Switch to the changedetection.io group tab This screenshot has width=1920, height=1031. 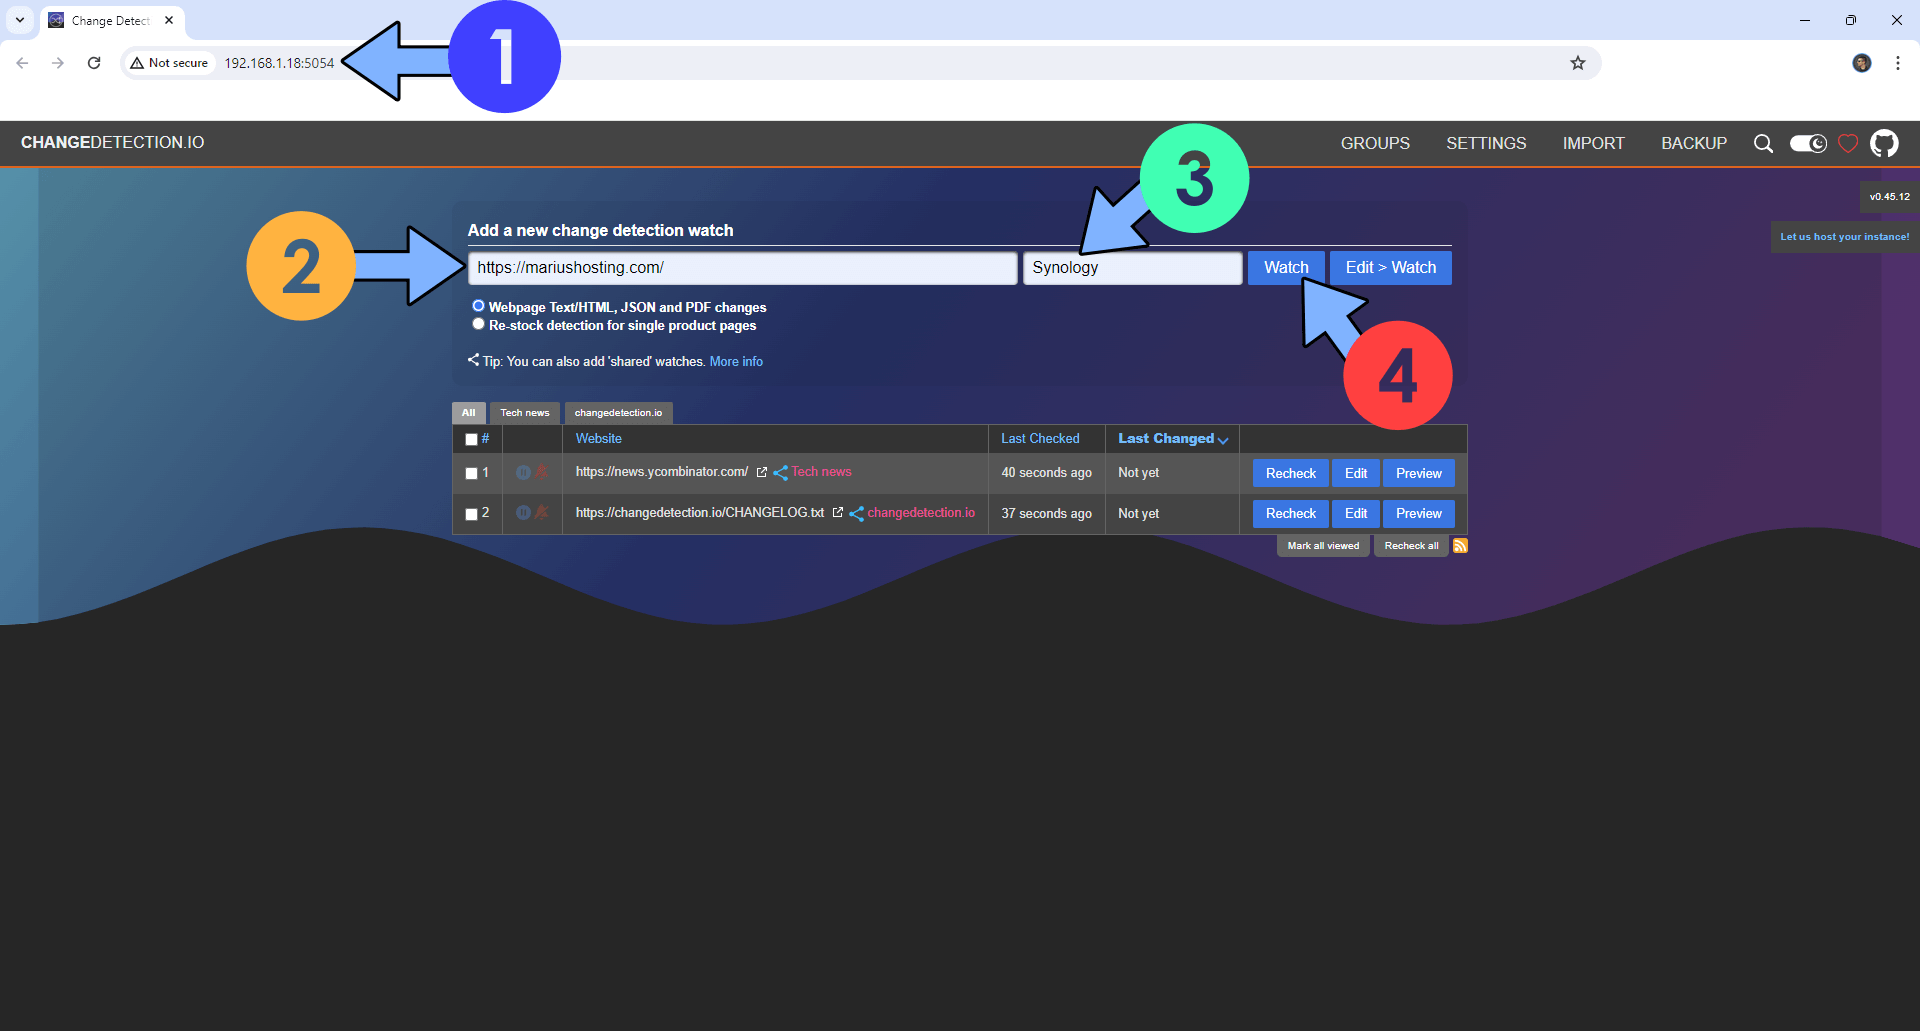click(x=618, y=413)
